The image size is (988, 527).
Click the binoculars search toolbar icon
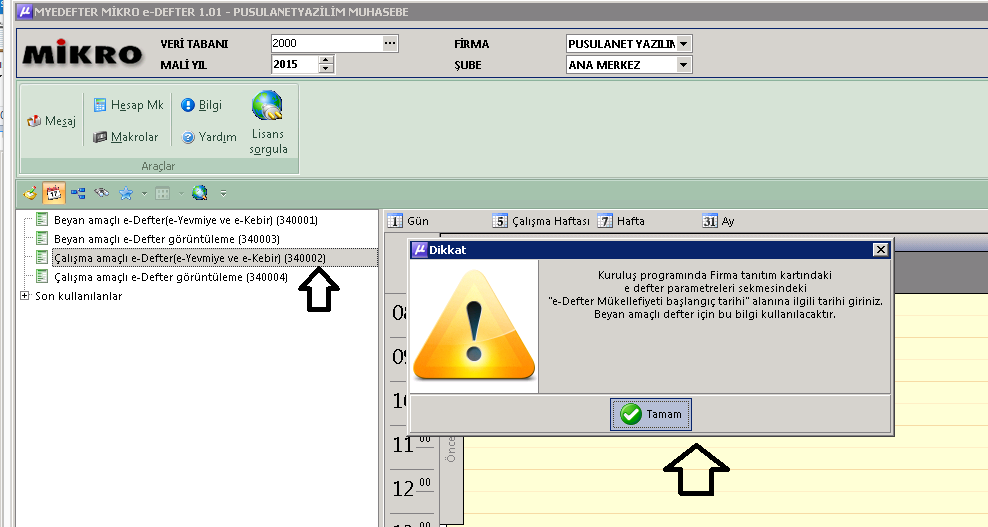[101, 193]
